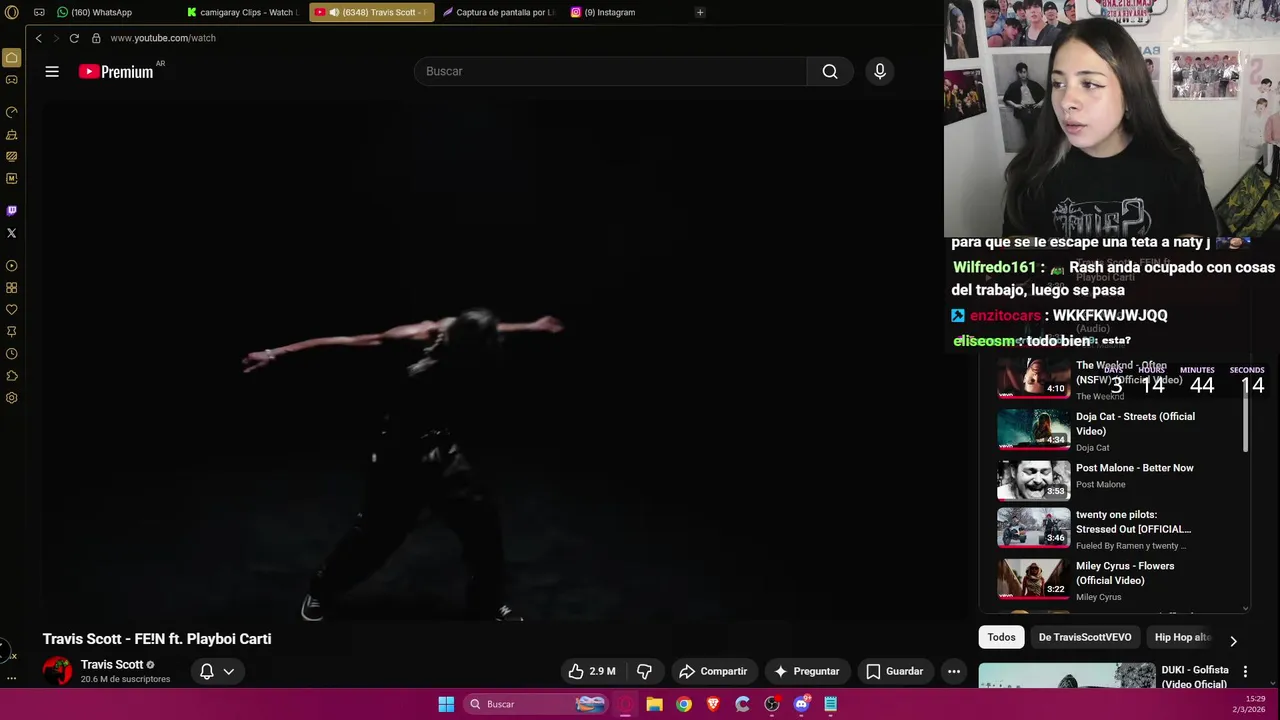Switch to camigaray Clips tab
1280x720 pixels.
point(243,12)
